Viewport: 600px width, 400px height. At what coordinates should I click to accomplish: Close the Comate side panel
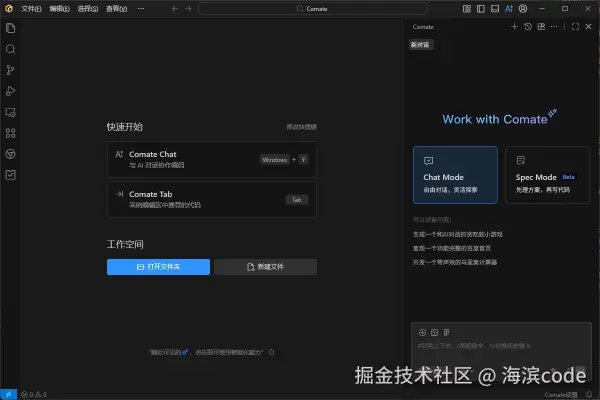(589, 26)
